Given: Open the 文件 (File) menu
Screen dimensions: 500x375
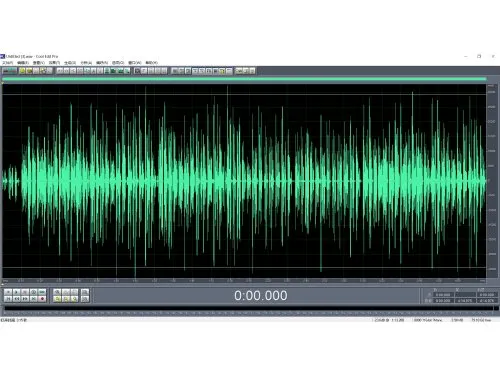Looking at the screenshot, I should pyautogui.click(x=7, y=63).
